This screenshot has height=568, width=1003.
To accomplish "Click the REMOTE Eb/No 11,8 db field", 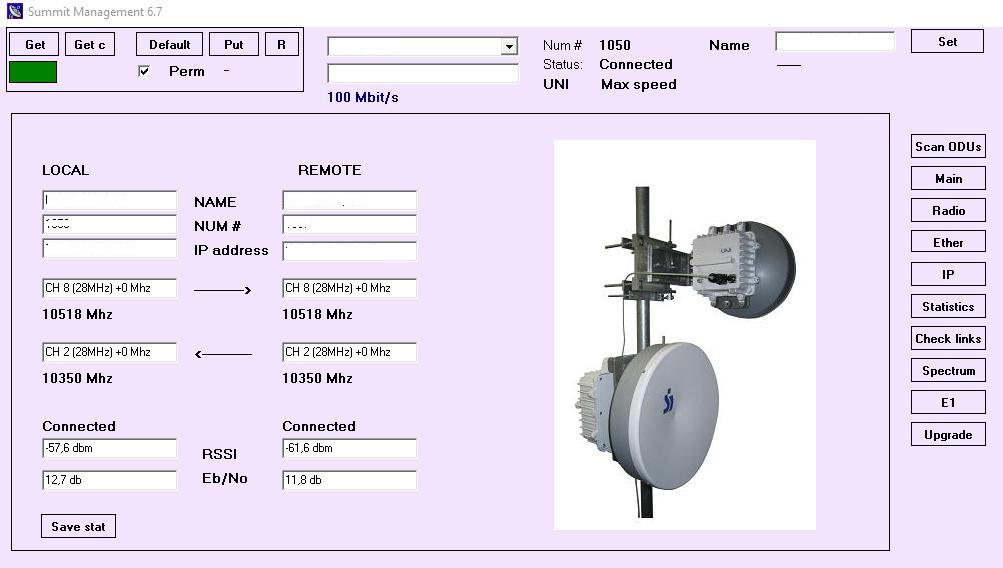I will click(x=349, y=480).
